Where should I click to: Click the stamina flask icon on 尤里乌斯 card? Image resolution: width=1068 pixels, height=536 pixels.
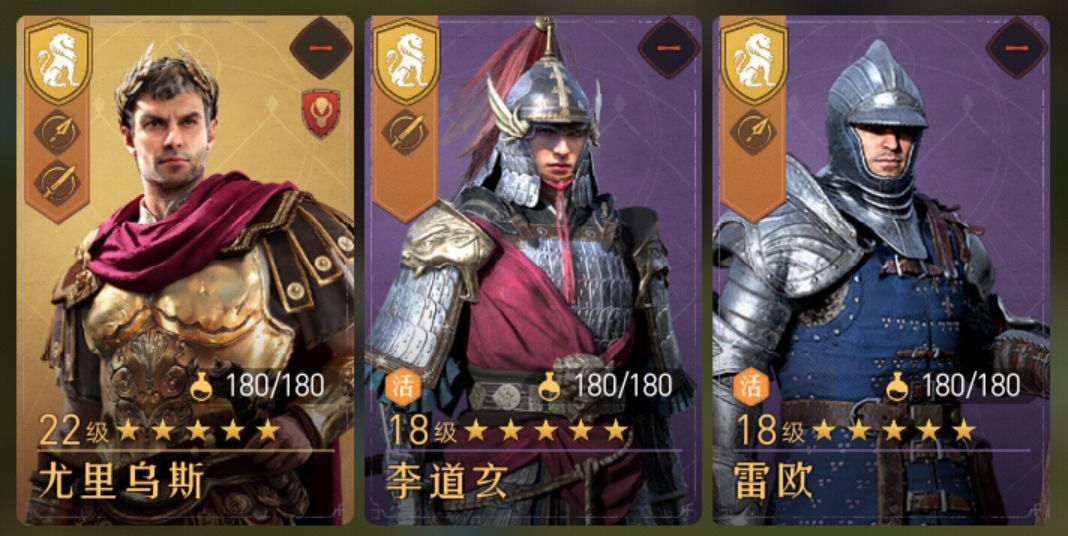[x=201, y=386]
